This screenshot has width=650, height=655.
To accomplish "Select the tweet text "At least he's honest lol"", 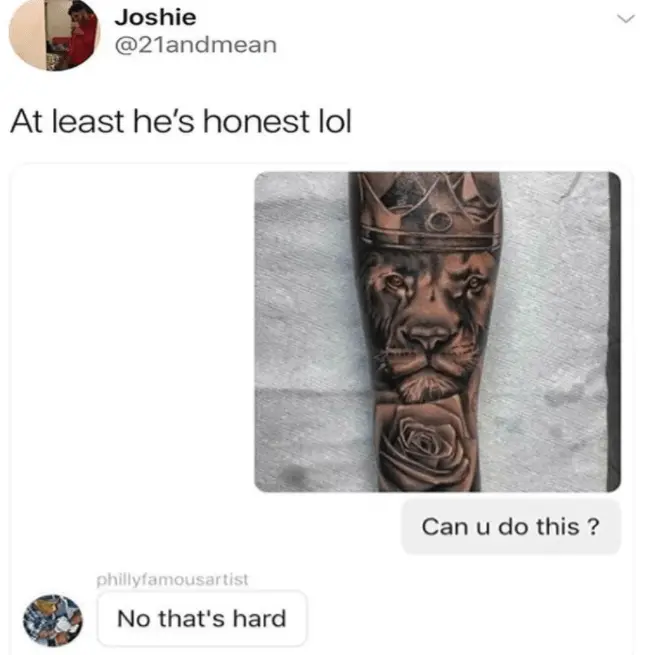I will click(x=181, y=122).
